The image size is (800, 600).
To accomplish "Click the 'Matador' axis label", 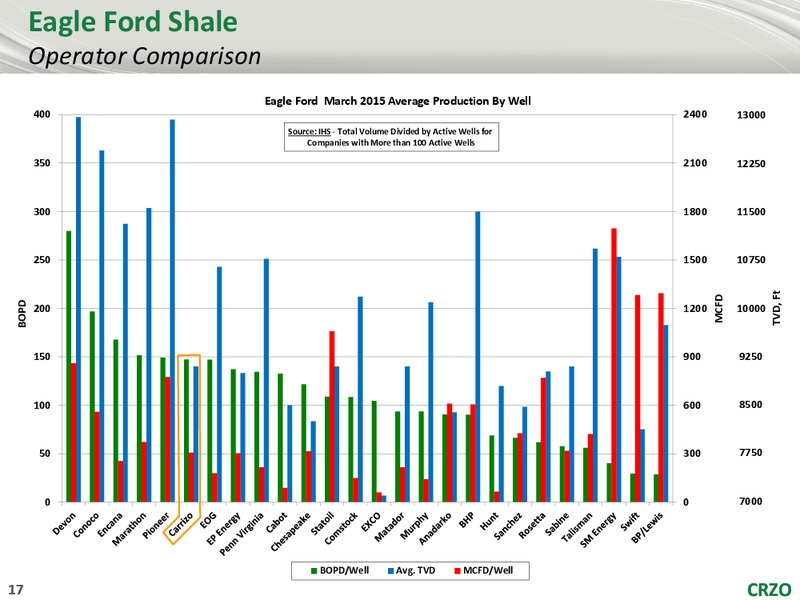I will click(389, 527).
